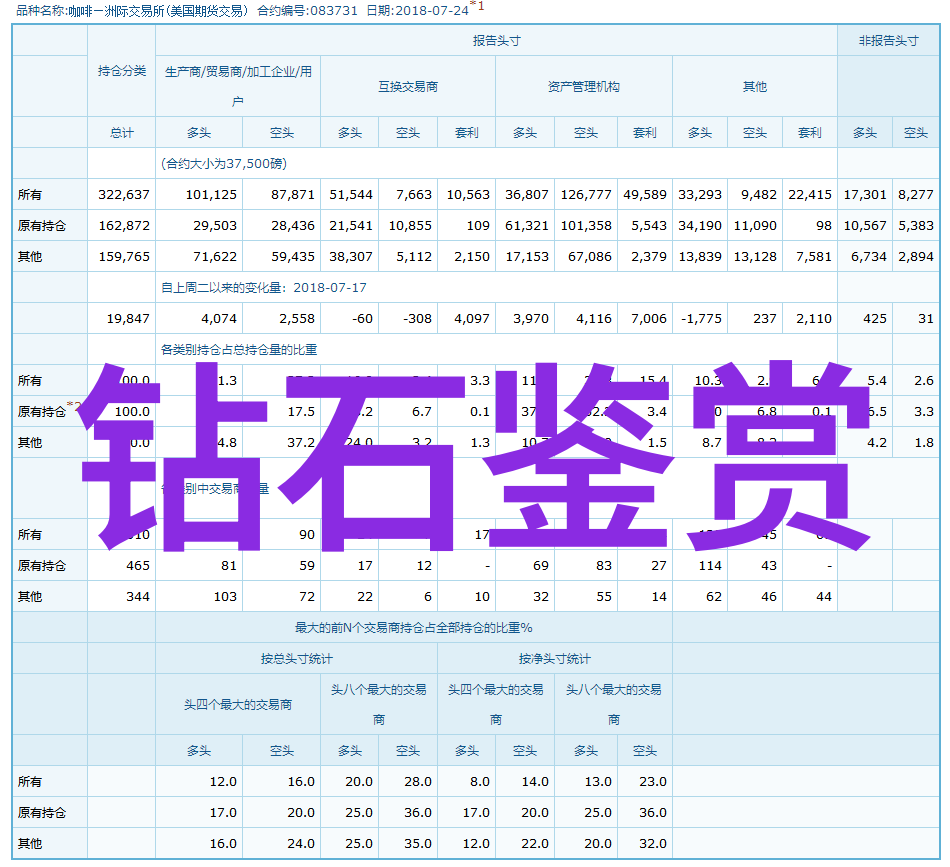Click the total value 322,637
The width and height of the screenshot is (950, 867).
pos(124,194)
